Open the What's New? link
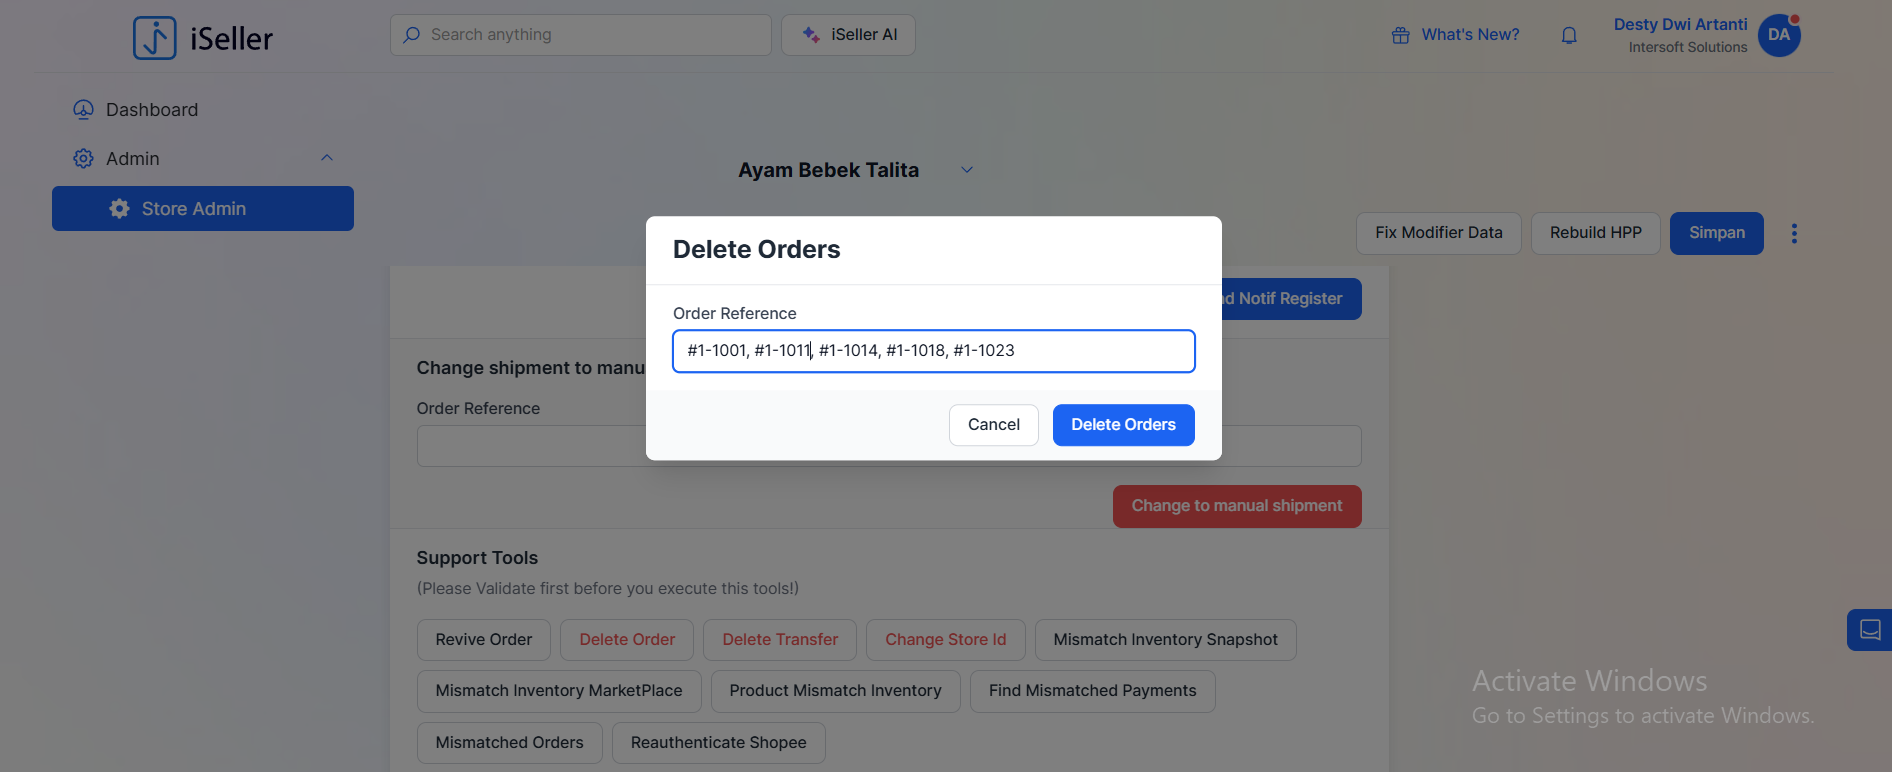The height and width of the screenshot is (772, 1892). point(1470,35)
